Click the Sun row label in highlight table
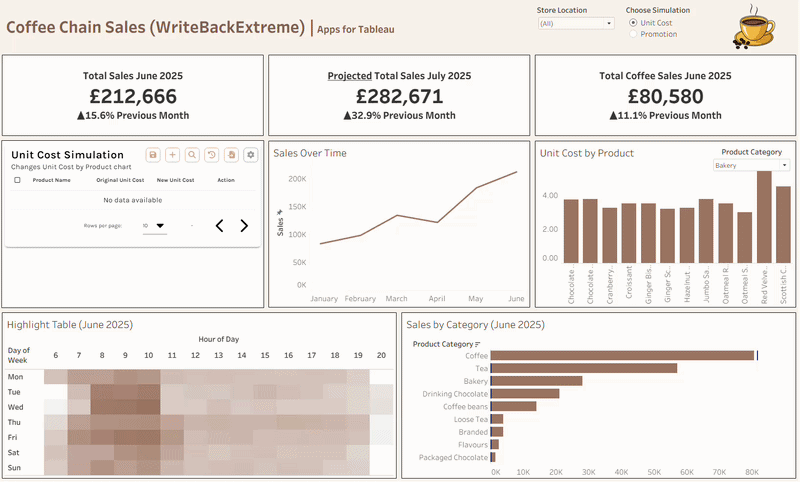Viewport: 800px width, 482px height. coord(14,468)
